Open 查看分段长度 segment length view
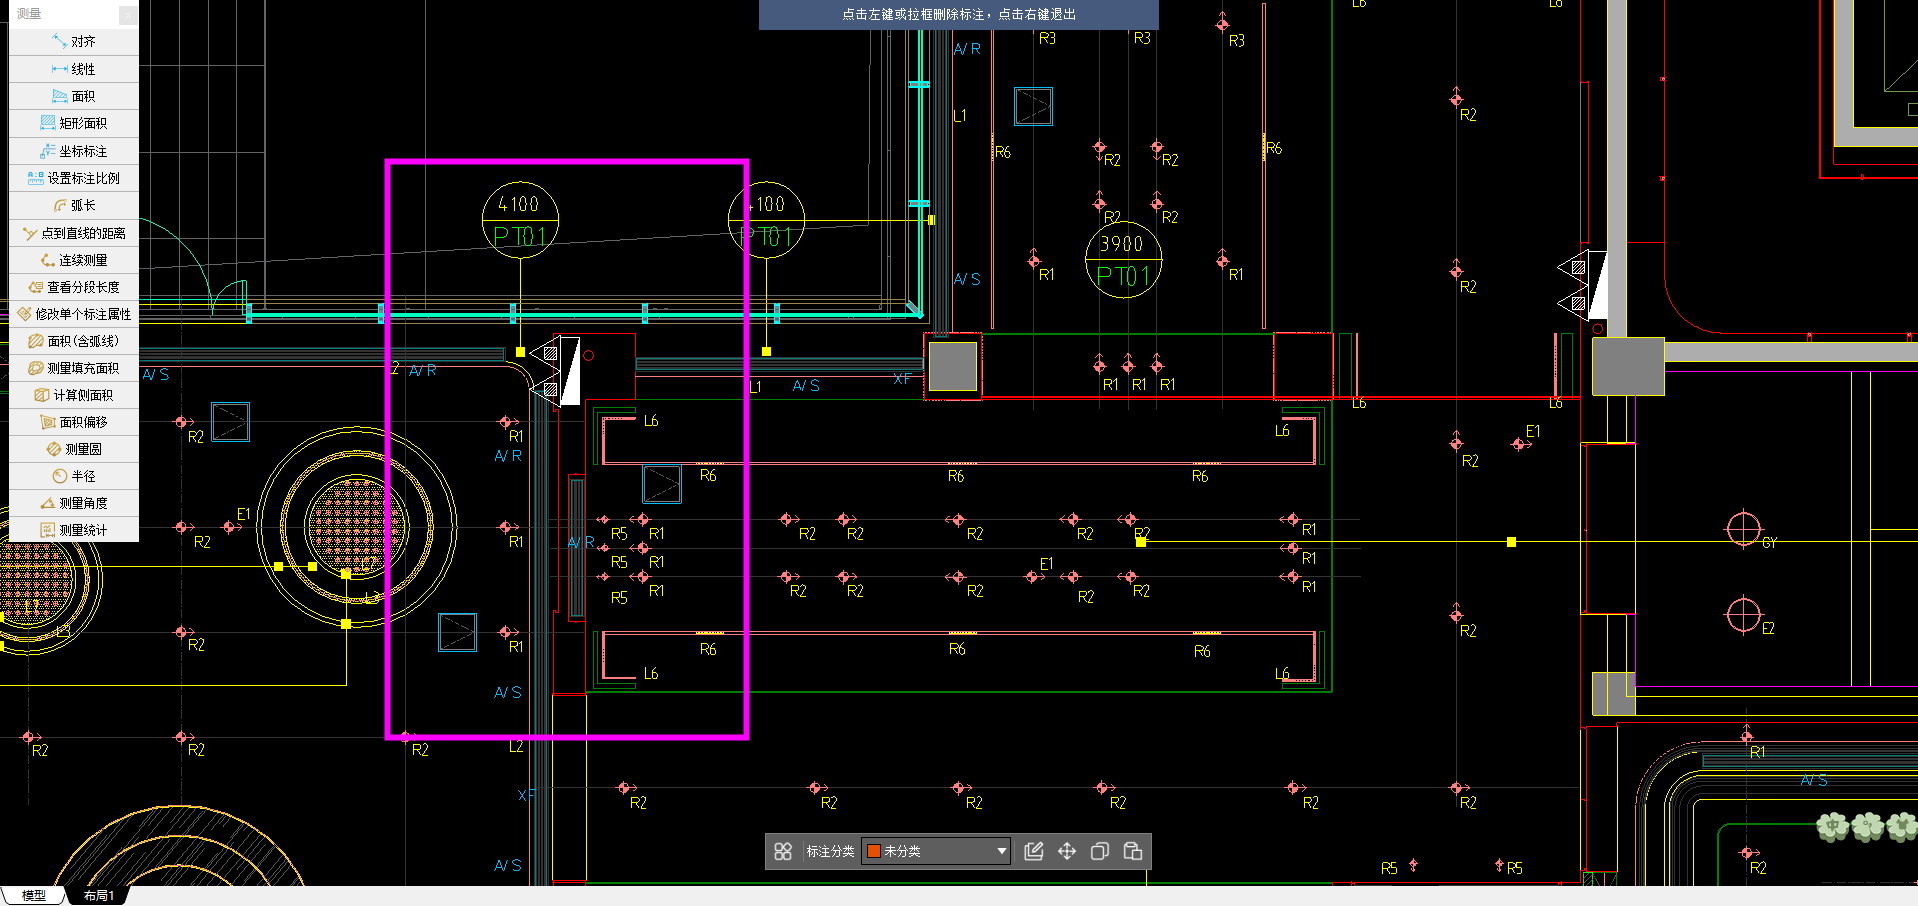The height and width of the screenshot is (906, 1918). tap(74, 287)
